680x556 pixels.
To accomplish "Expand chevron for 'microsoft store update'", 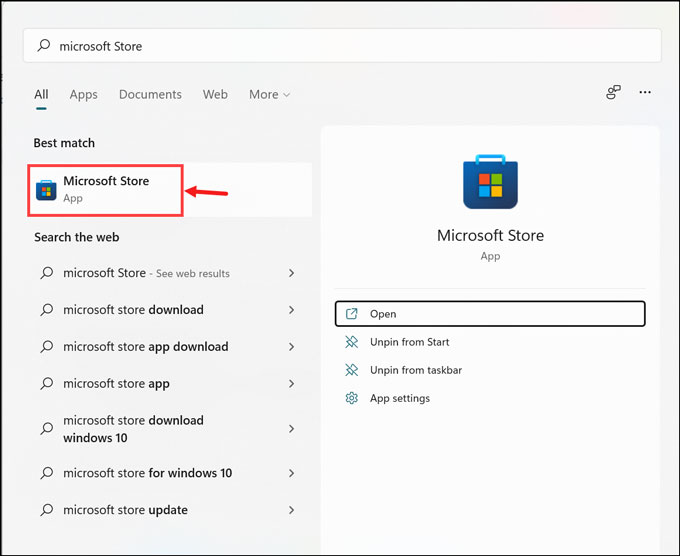I will coord(291,510).
